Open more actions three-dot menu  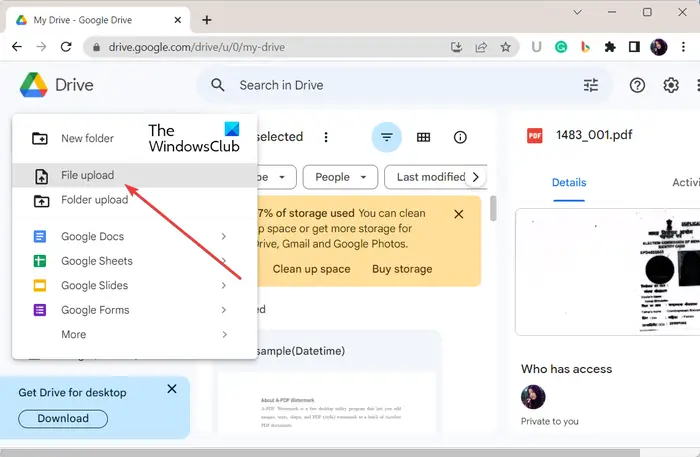(325, 137)
